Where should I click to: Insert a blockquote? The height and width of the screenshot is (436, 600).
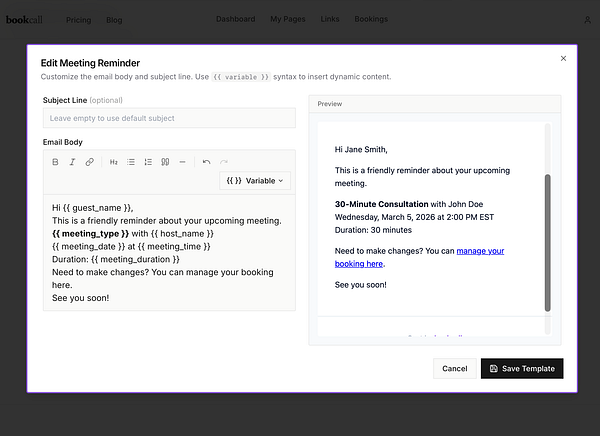[x=165, y=162]
